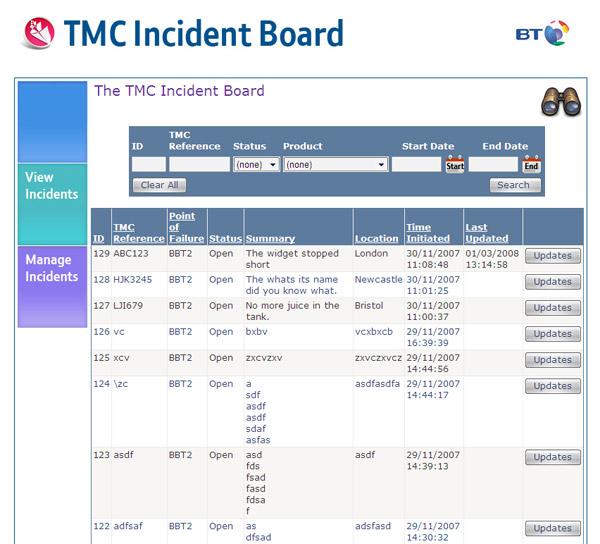Sort by Last Updated column
Viewport: 600px width, 544px height.
487,233
